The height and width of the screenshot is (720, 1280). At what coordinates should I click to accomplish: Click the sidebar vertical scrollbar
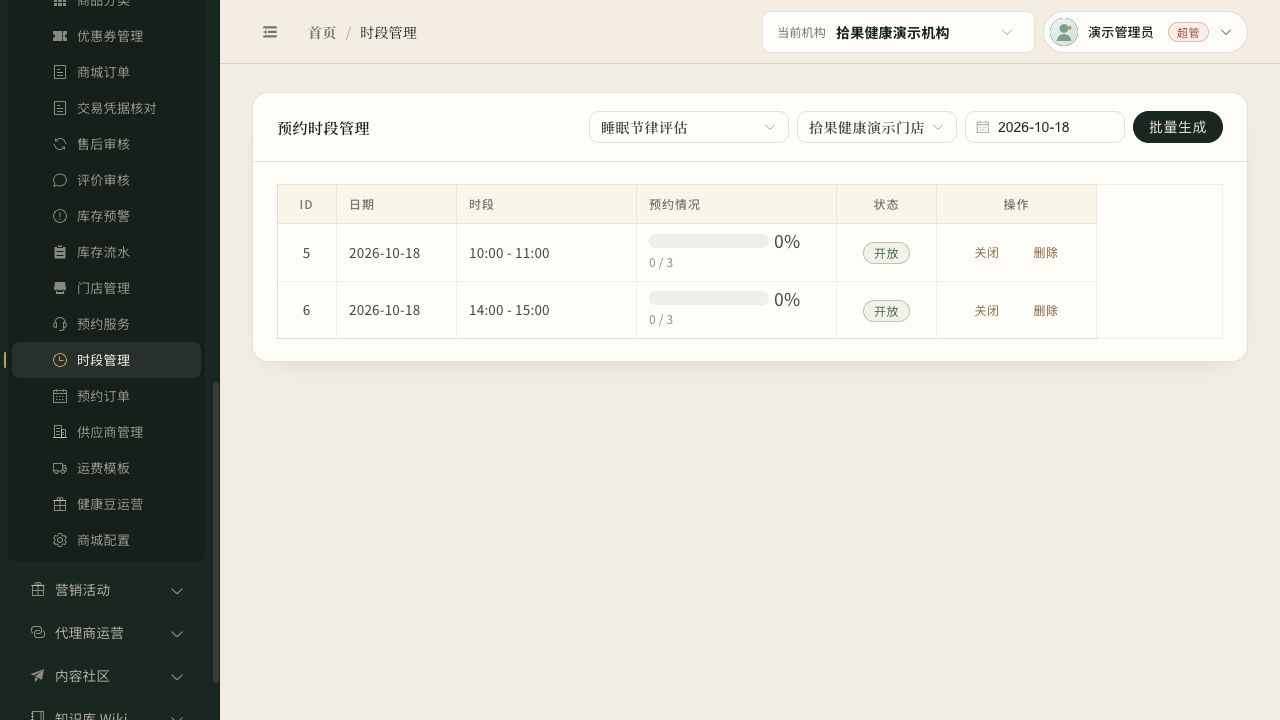216,532
